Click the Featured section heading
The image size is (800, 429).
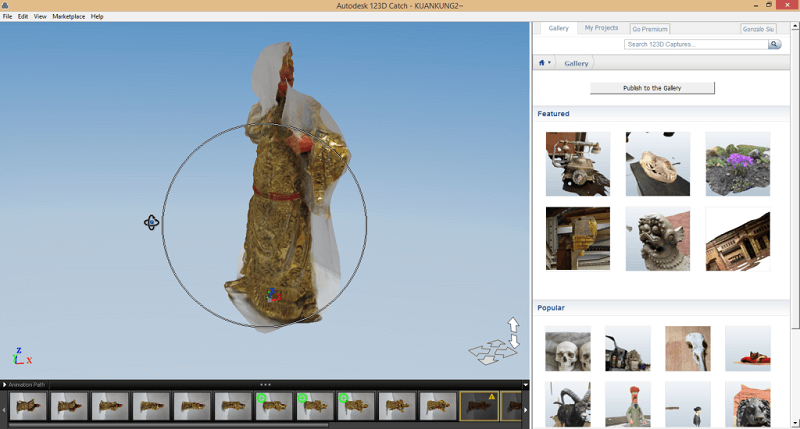(553, 114)
